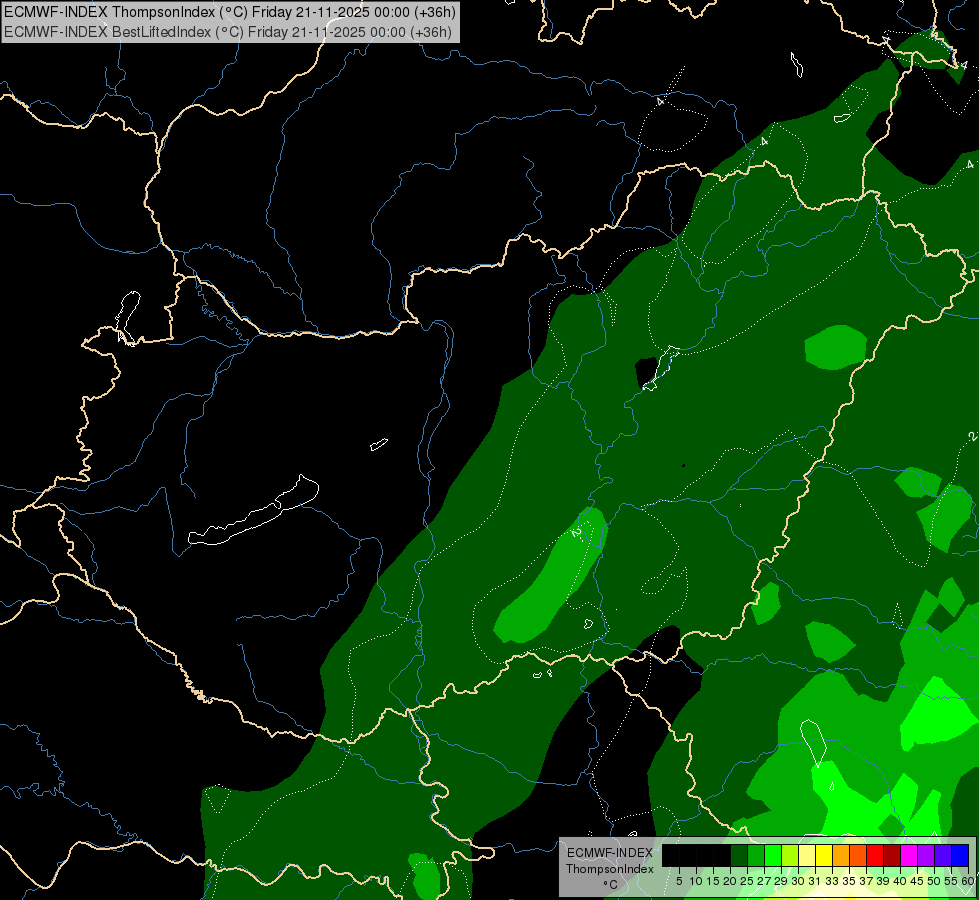
Task: Select the orange 33–35 legend swatch
Action: 841,855
